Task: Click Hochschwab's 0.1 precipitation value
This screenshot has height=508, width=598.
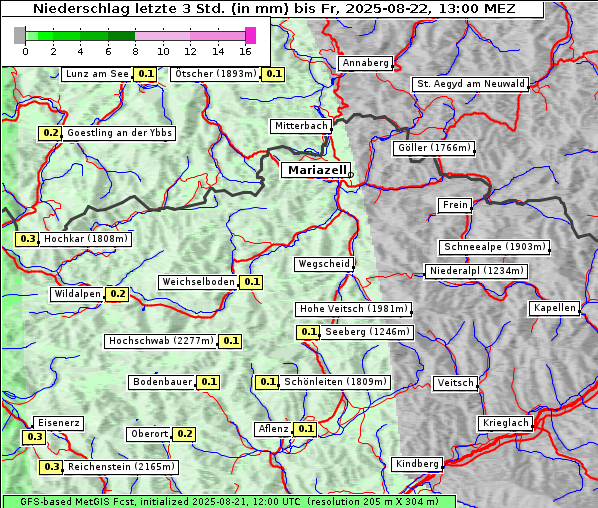Action: [x=230, y=341]
